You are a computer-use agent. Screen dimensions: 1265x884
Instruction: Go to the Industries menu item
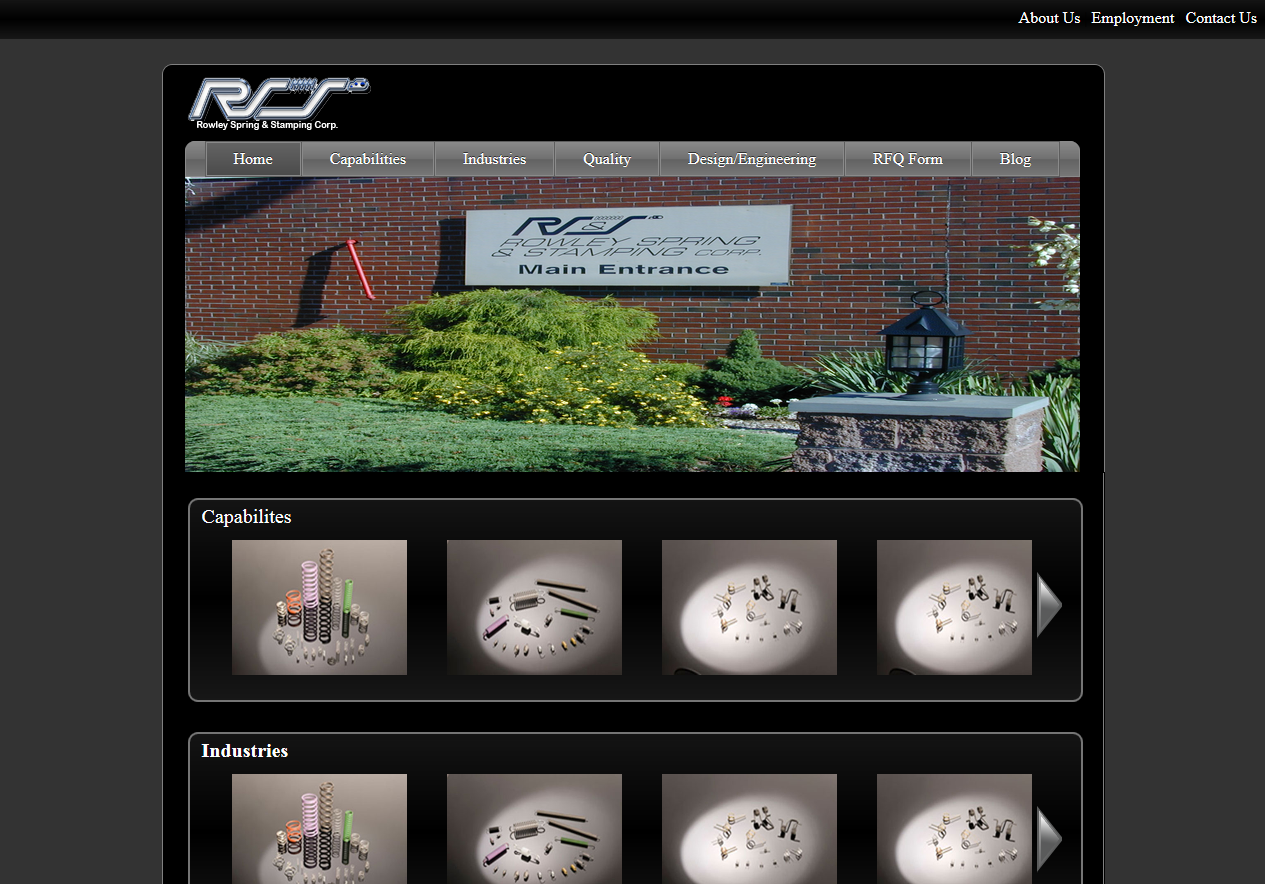[494, 159]
